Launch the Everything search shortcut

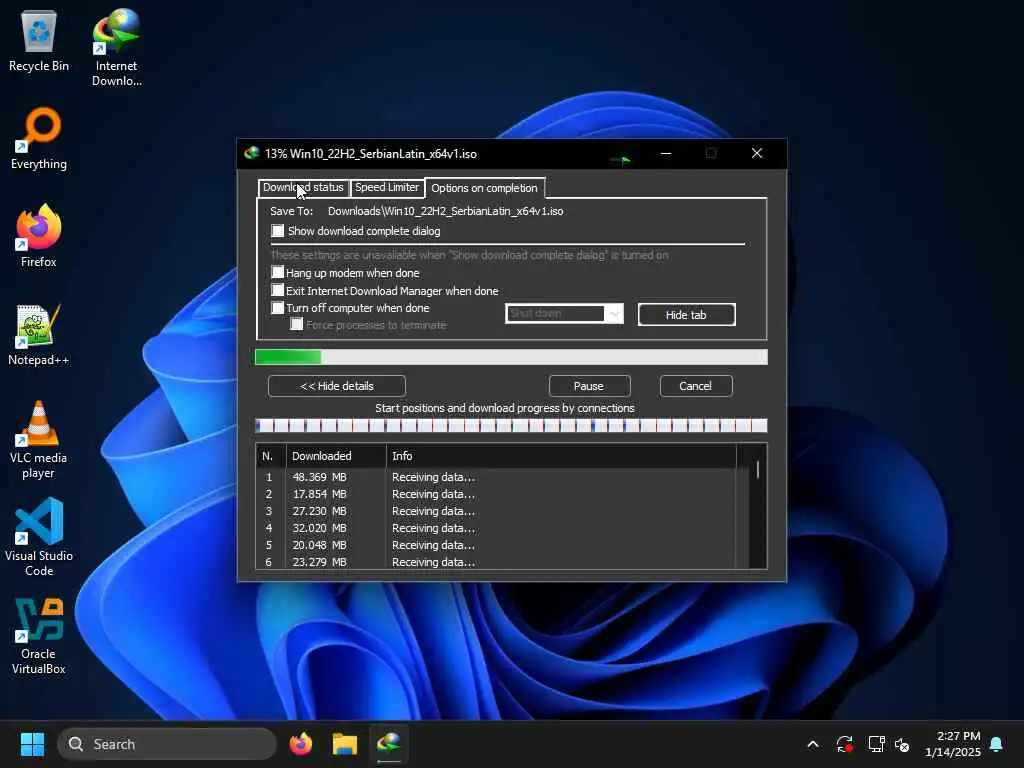coord(39,139)
